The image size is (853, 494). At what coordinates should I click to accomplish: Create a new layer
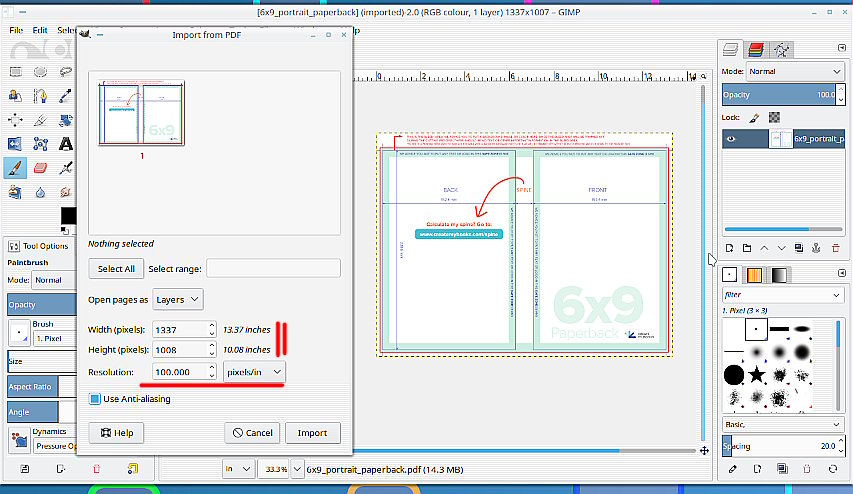pos(730,248)
